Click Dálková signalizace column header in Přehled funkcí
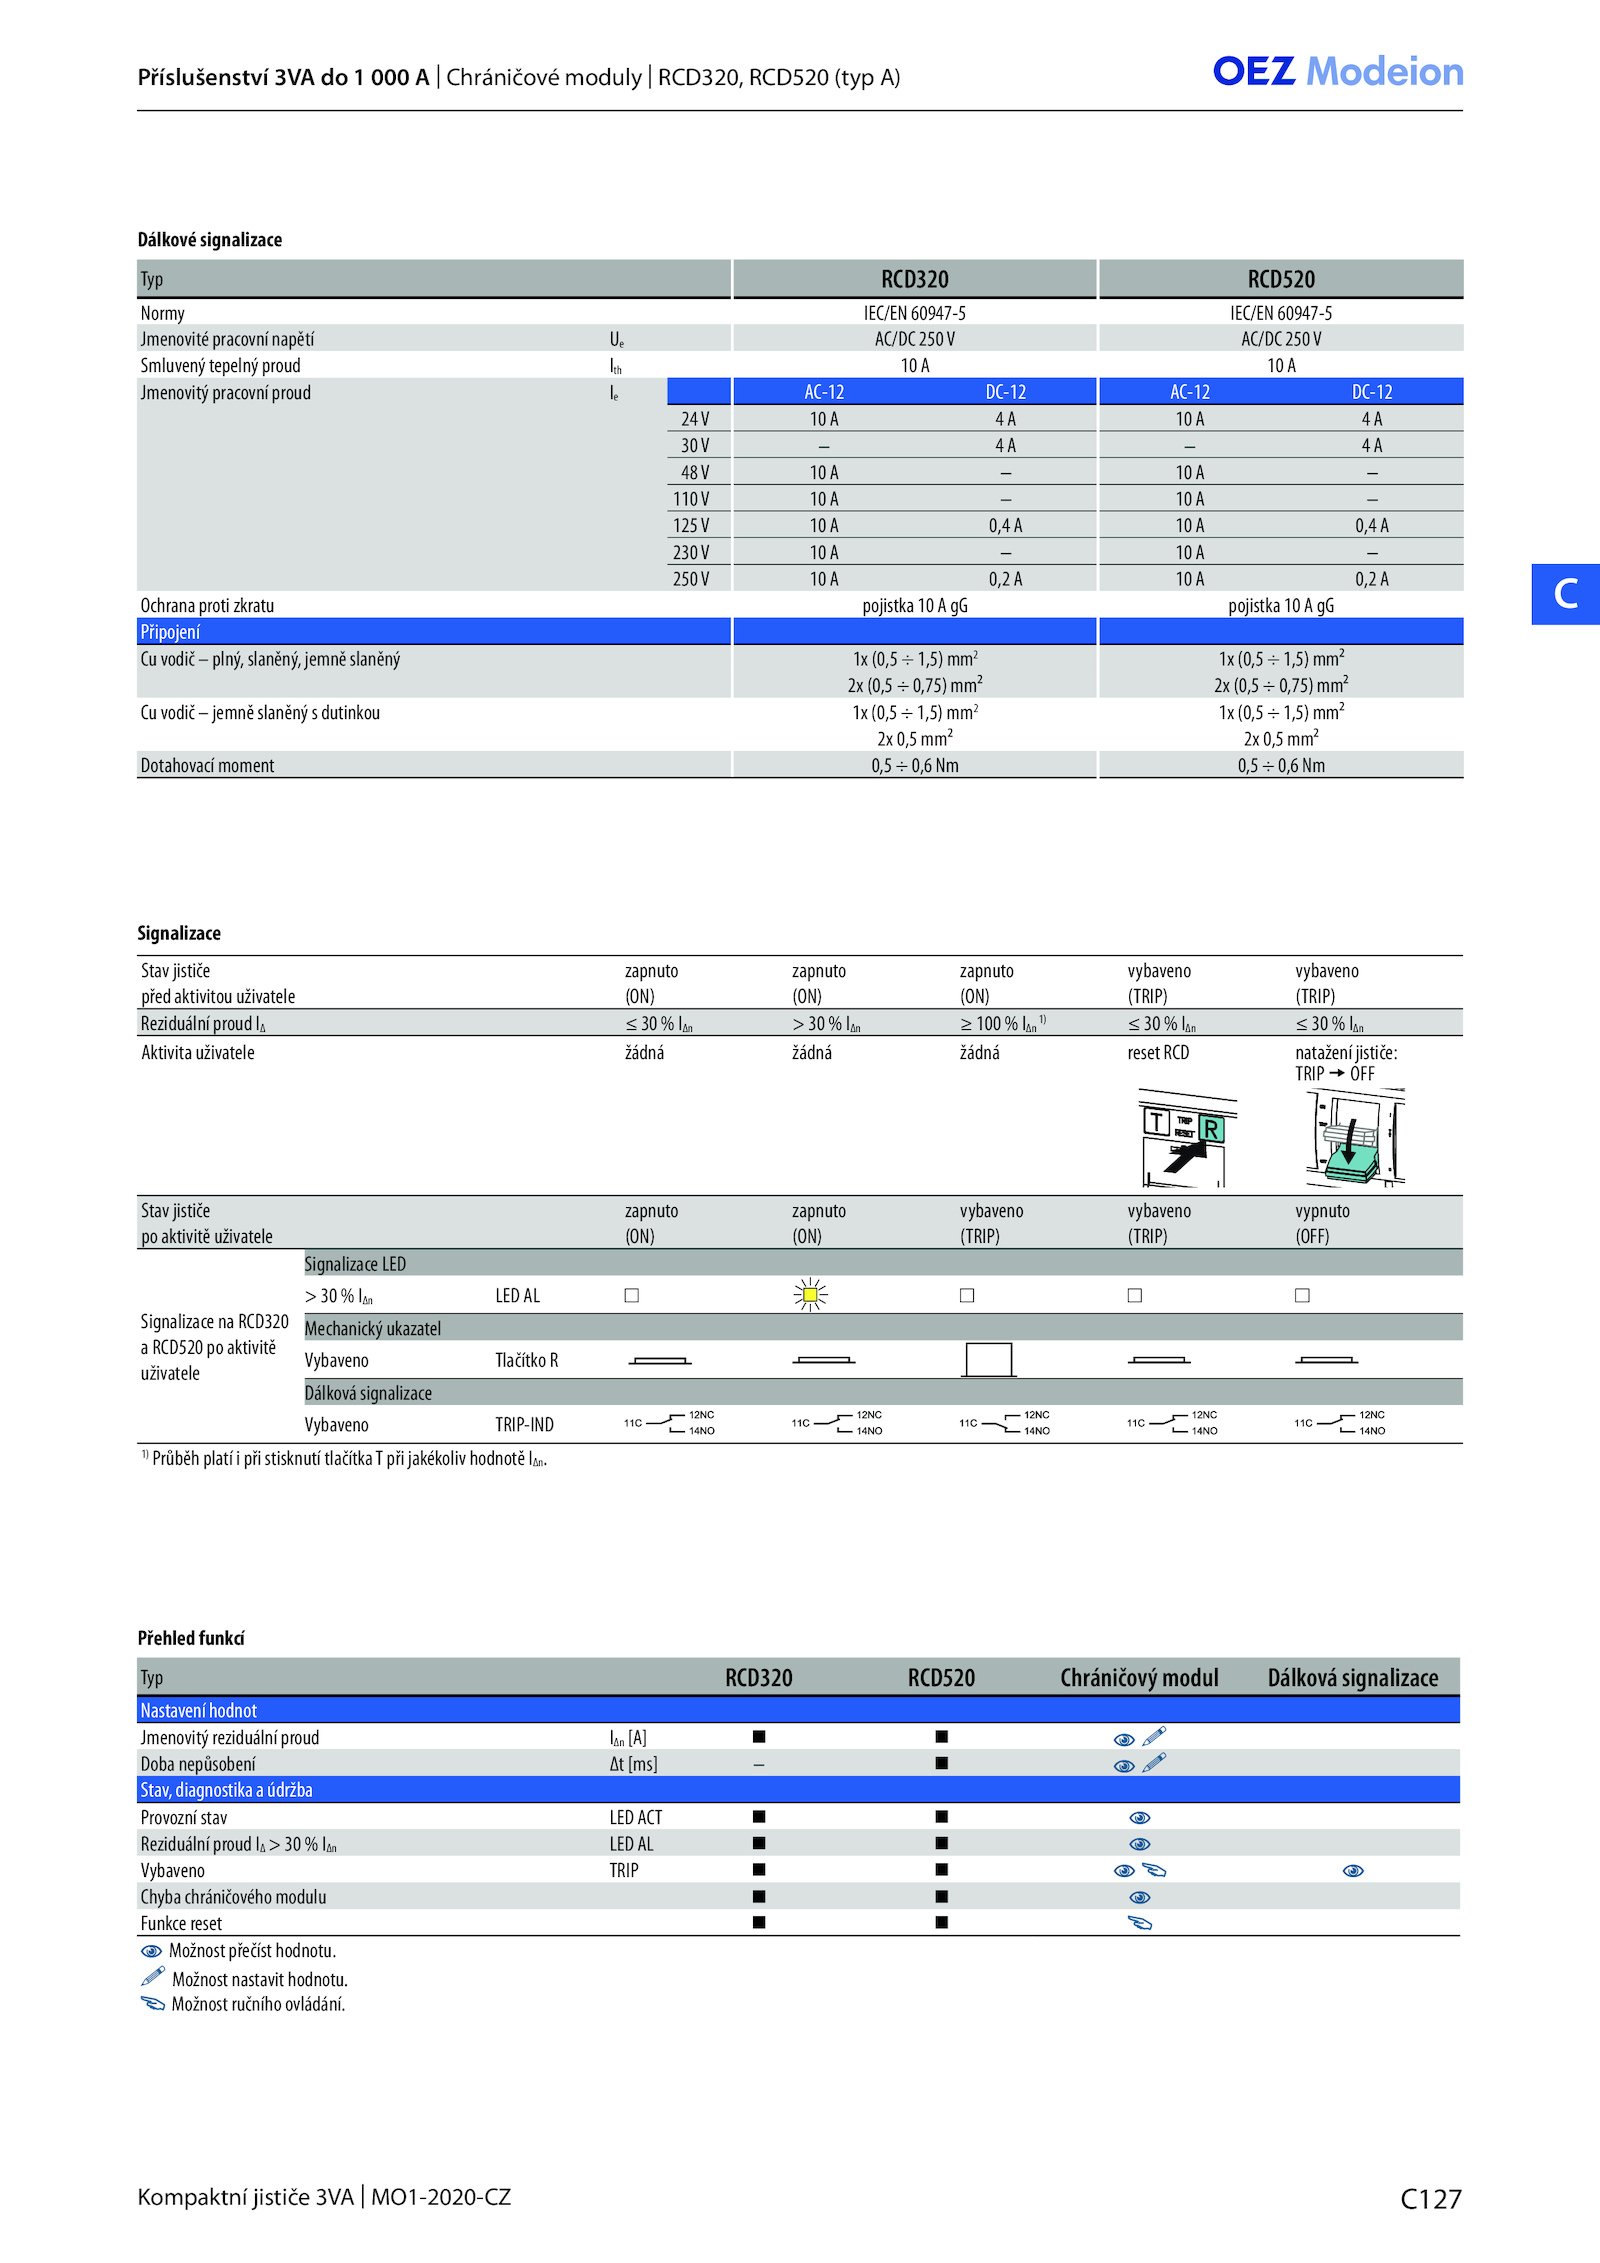 (1353, 1678)
